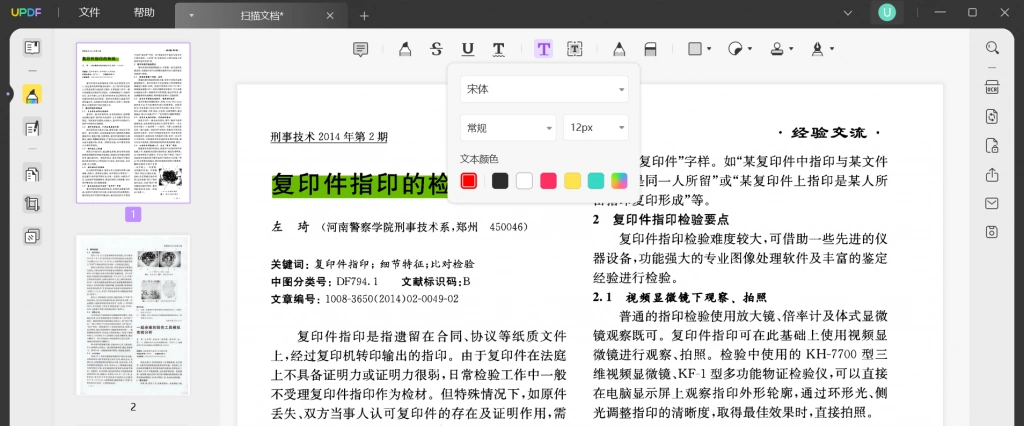Expand the 宋体 font dropdown
Viewport: 1024px width, 426px height.
point(544,89)
